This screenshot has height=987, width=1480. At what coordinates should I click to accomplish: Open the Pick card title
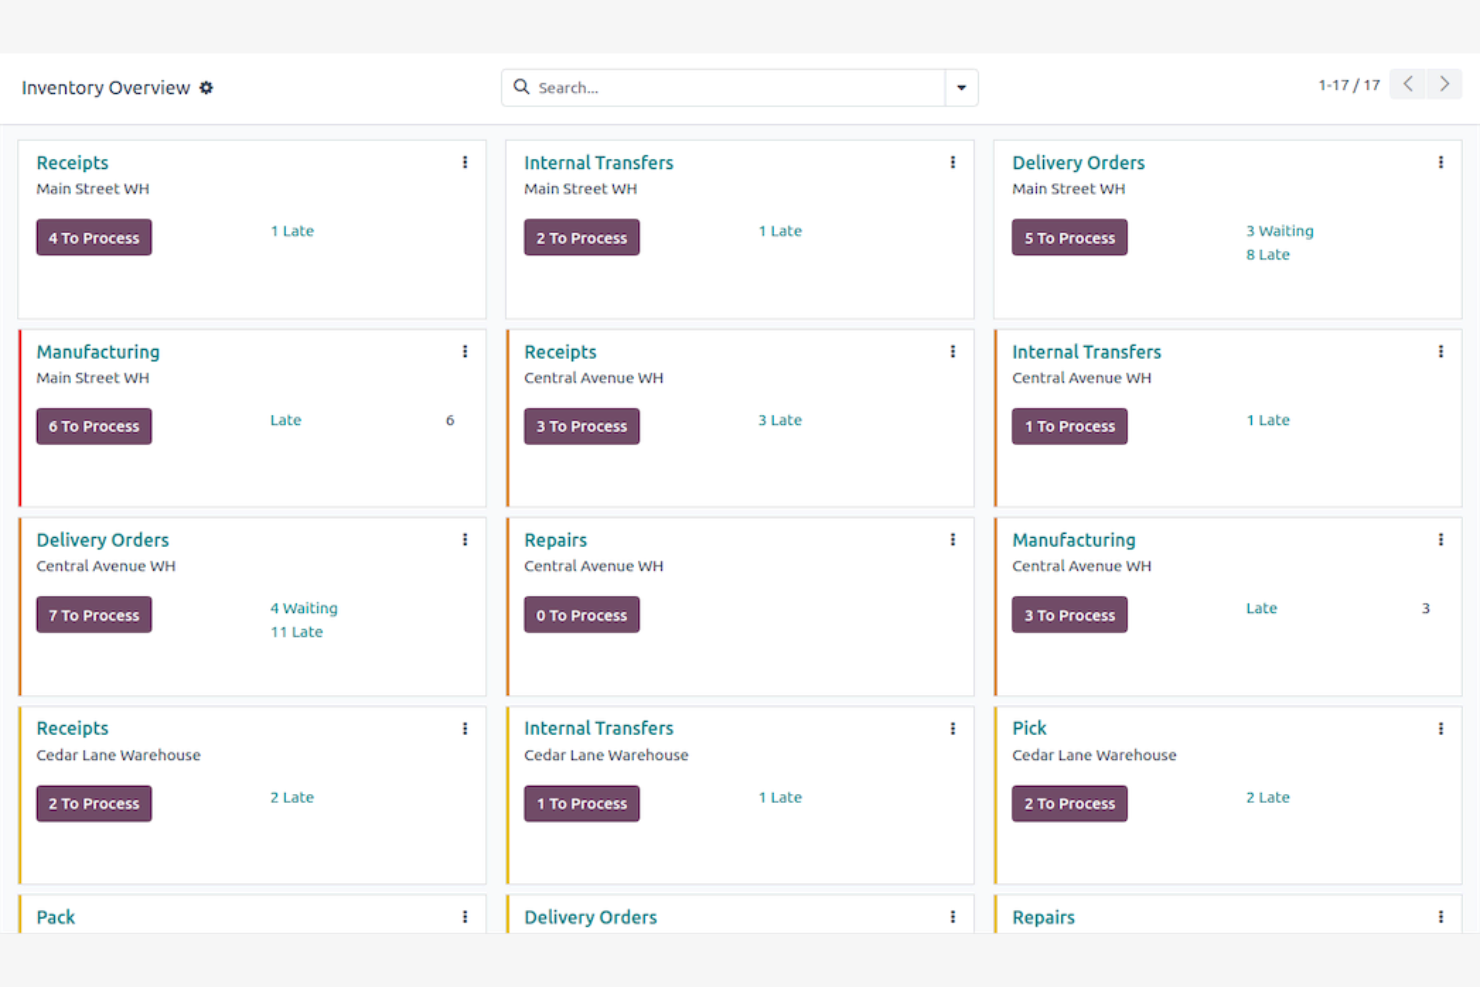pyautogui.click(x=1029, y=728)
